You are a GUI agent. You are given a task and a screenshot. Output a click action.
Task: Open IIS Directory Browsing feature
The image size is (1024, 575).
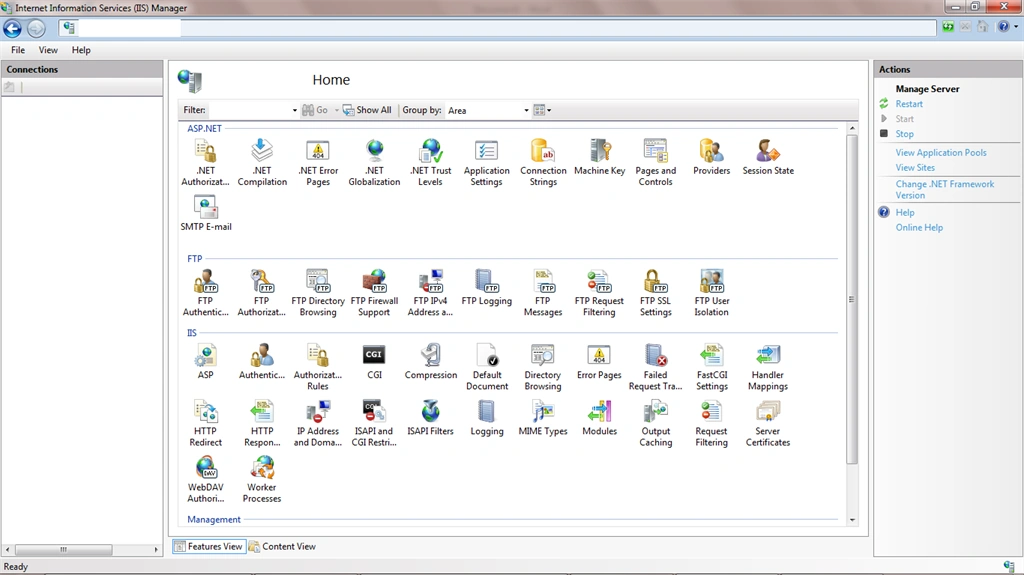coord(543,367)
